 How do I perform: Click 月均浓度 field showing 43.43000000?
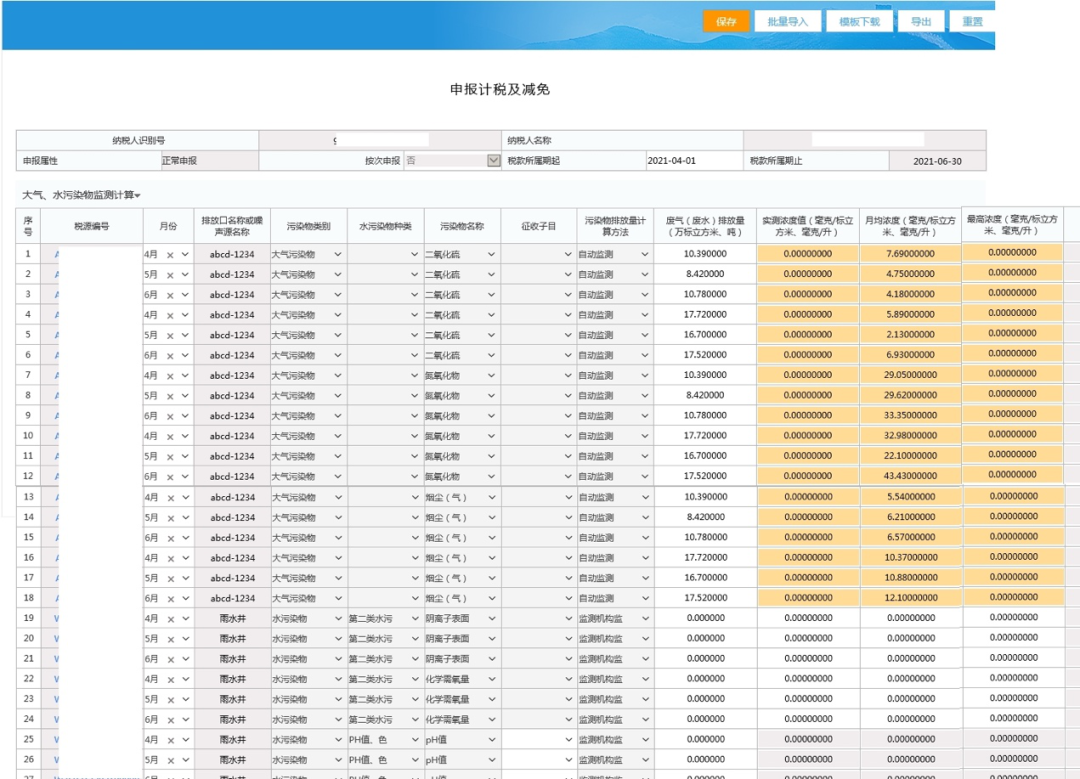(910, 476)
